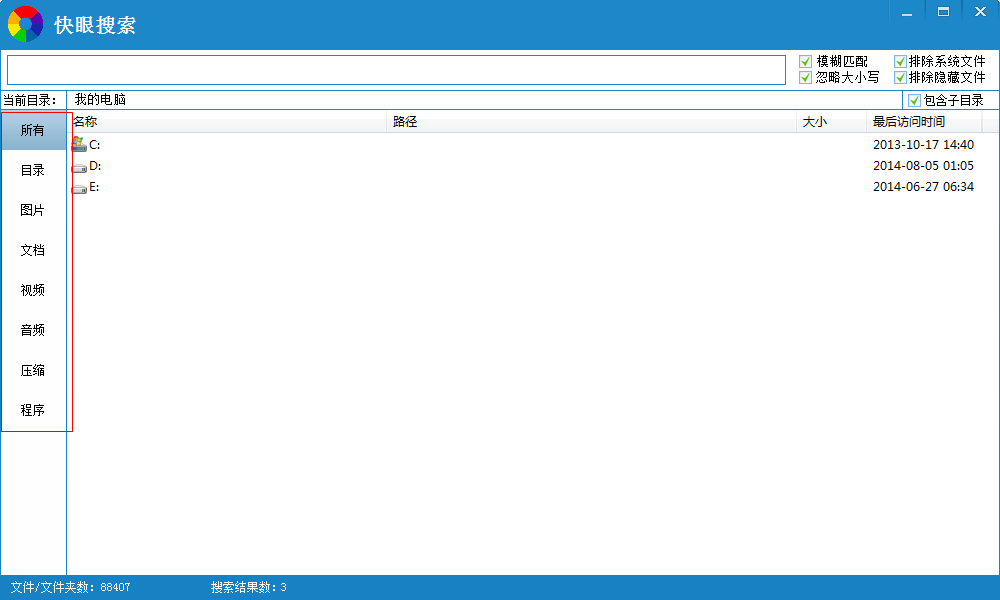Sort by the 路径 column header
This screenshot has height=600, width=1000.
(592, 122)
